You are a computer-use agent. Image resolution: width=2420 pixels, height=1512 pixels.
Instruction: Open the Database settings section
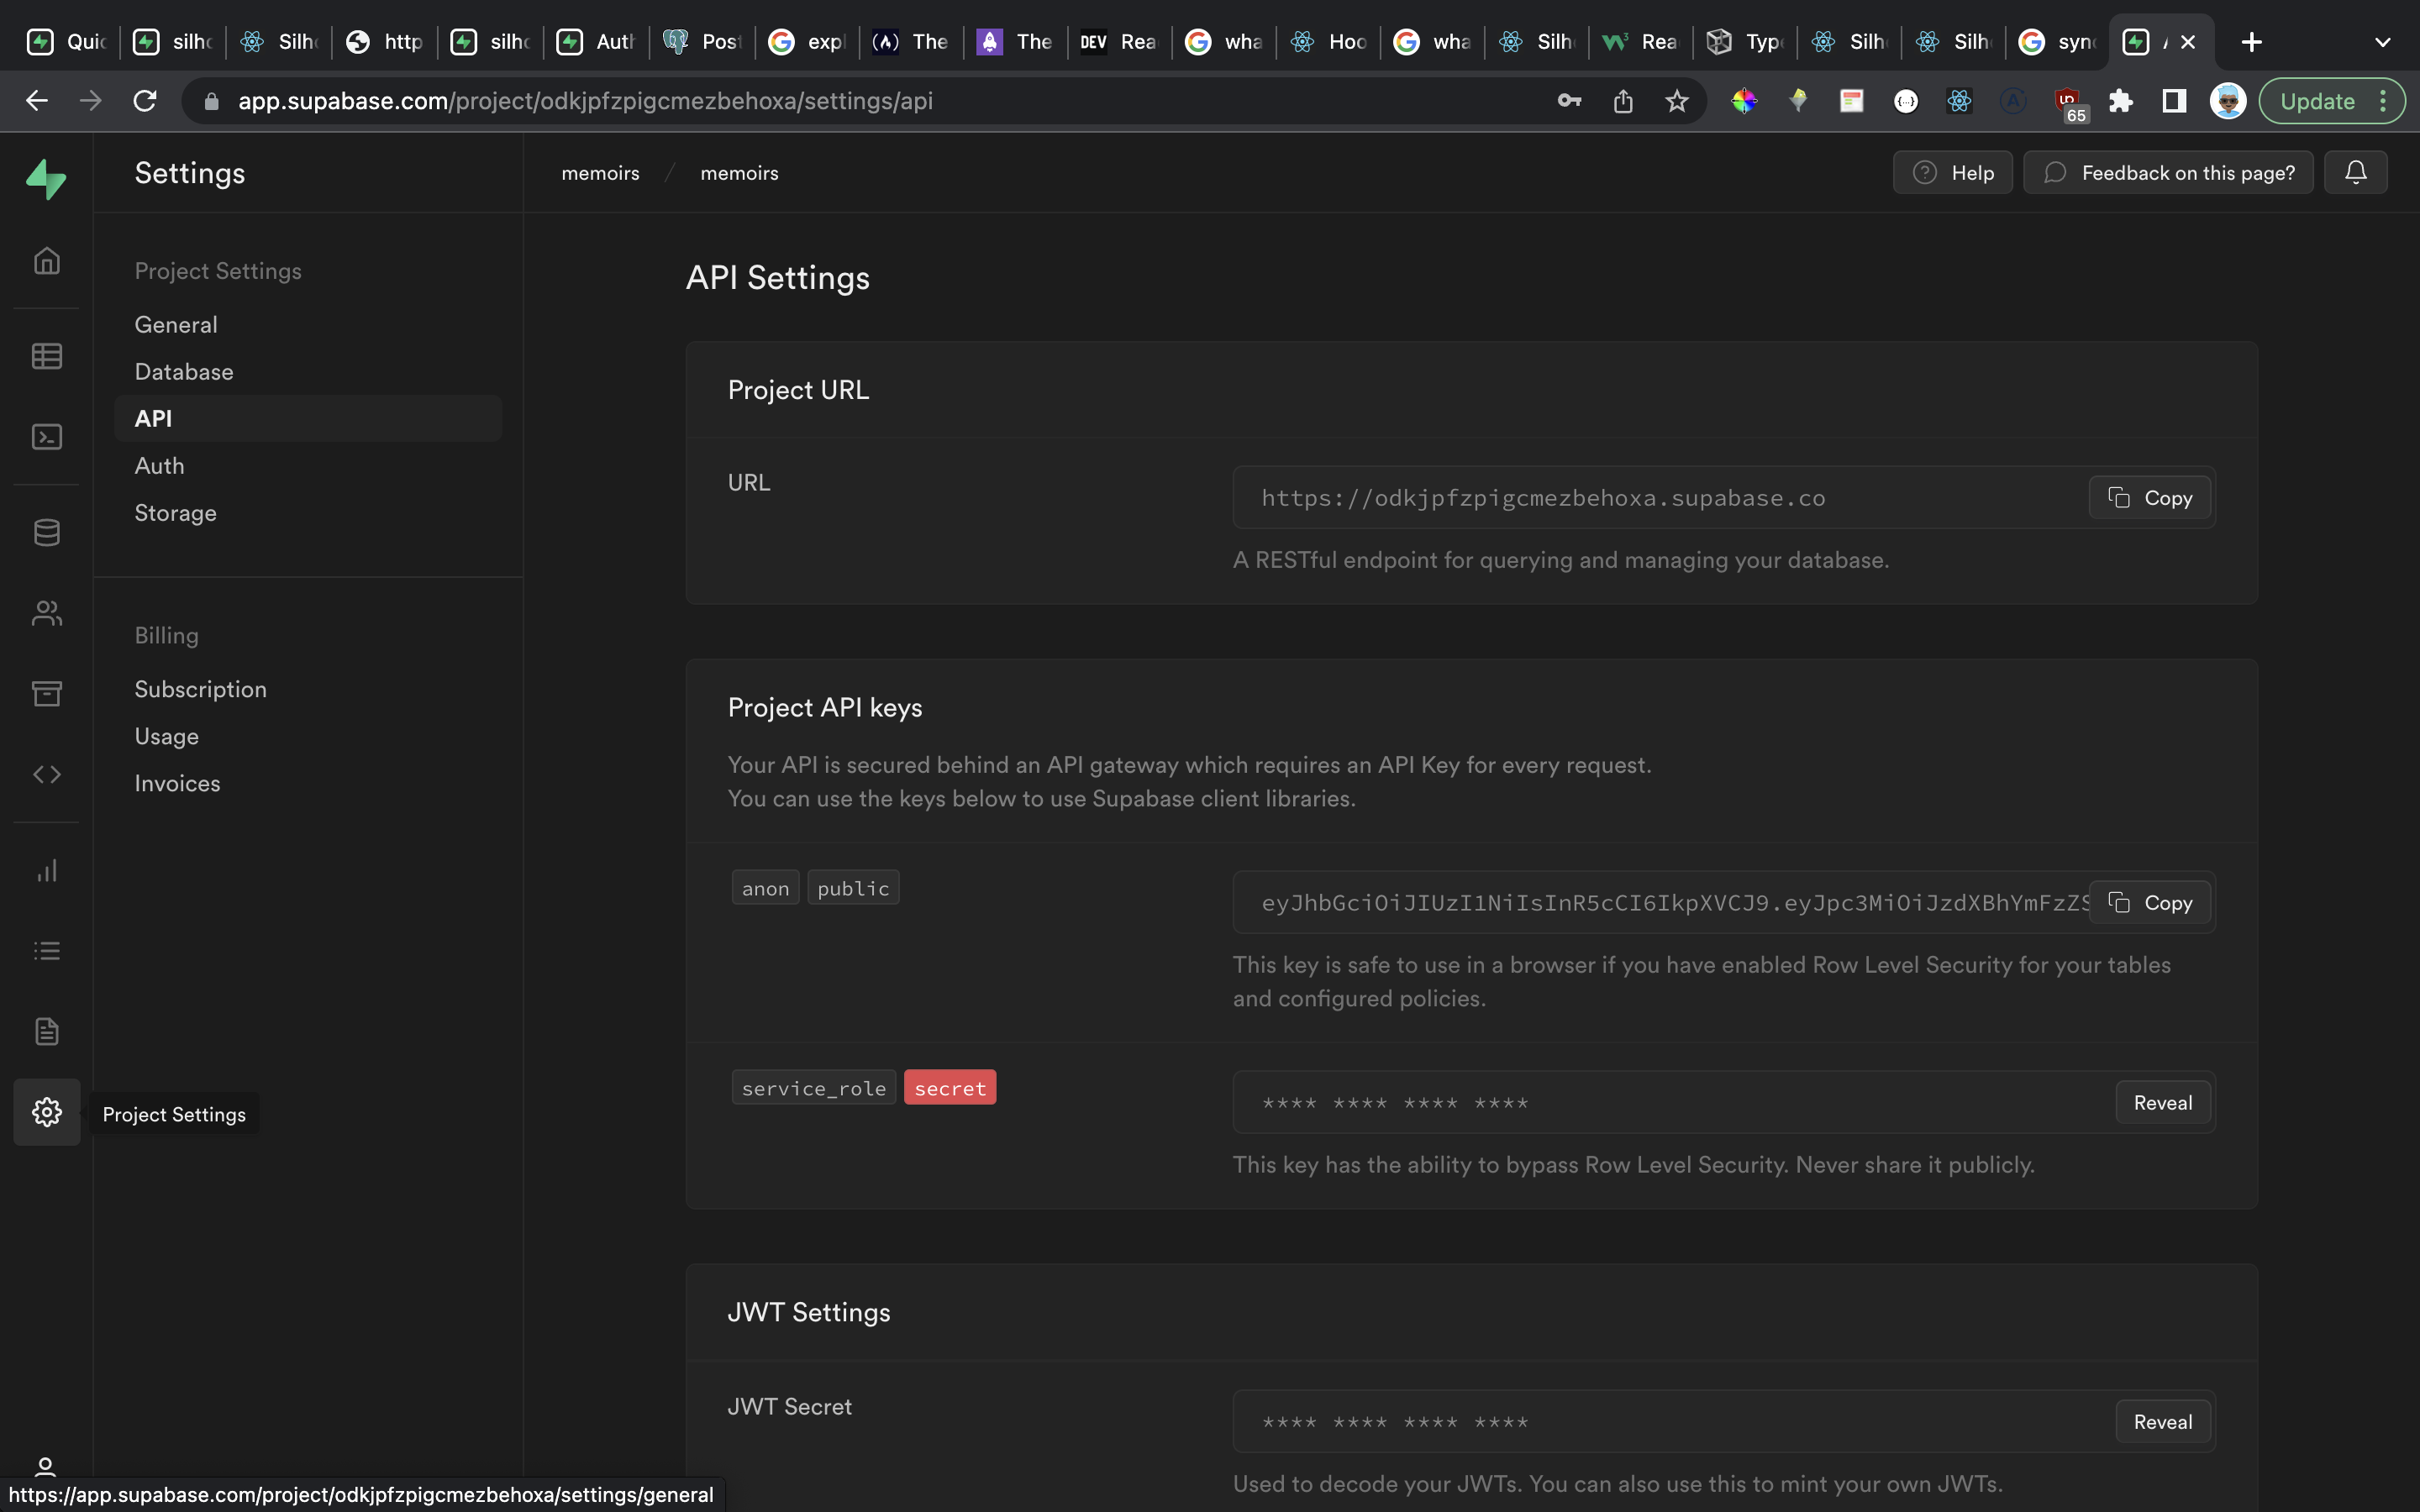[183, 371]
